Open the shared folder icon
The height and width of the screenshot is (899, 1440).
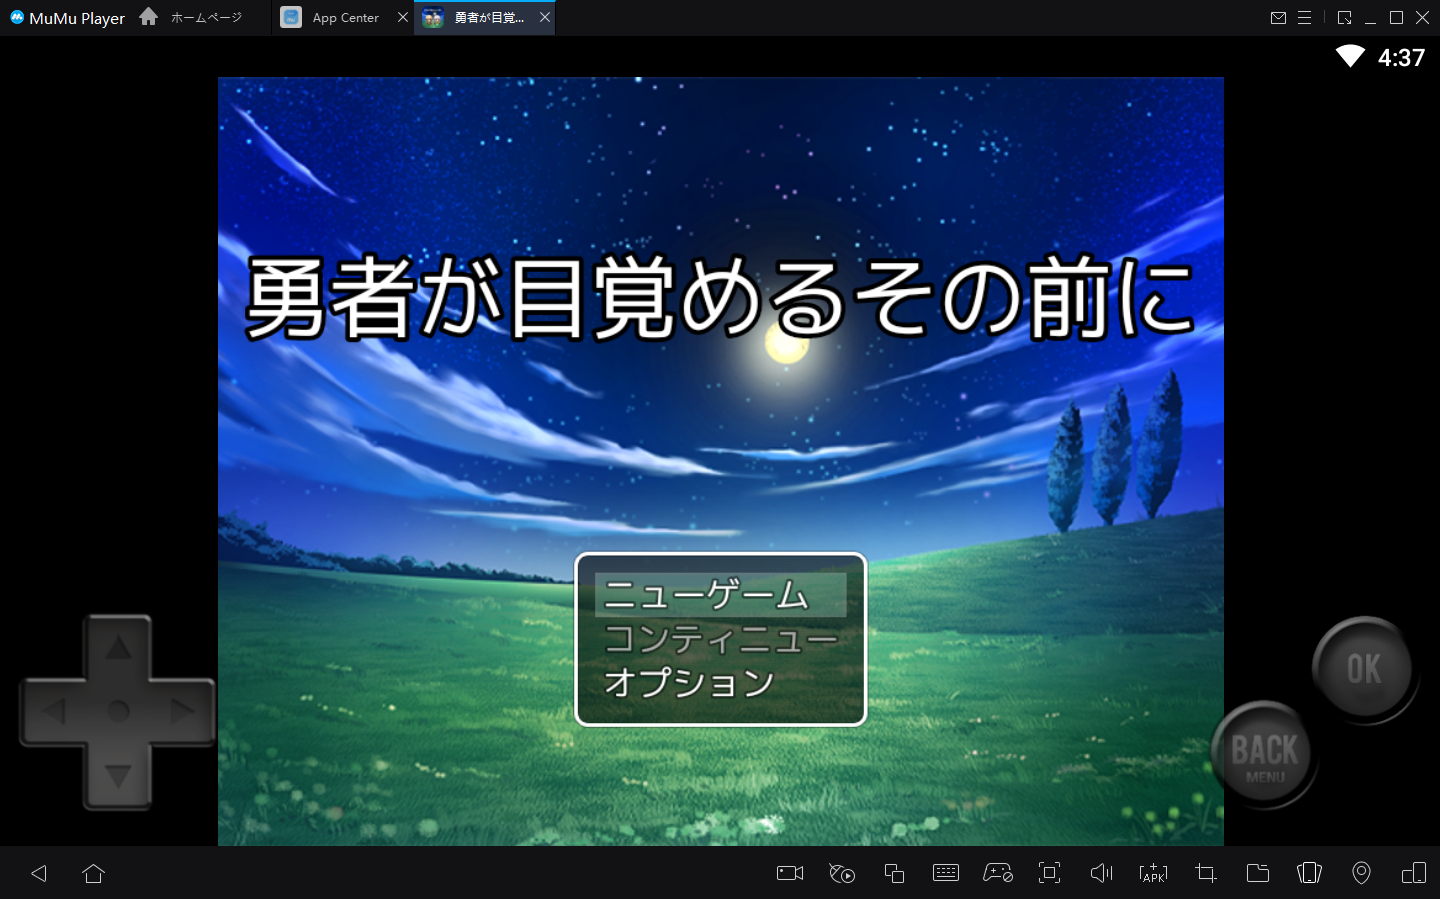[x=1258, y=873]
